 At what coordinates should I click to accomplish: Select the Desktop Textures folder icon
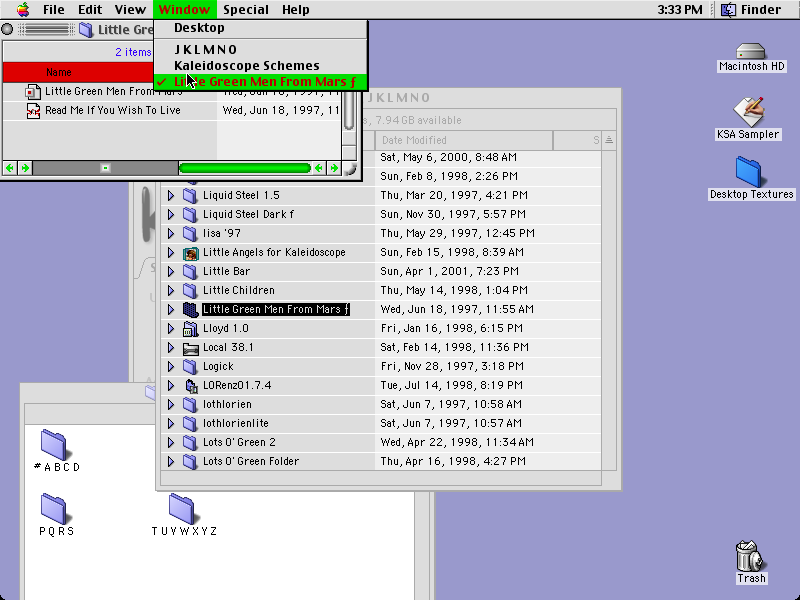point(748,172)
